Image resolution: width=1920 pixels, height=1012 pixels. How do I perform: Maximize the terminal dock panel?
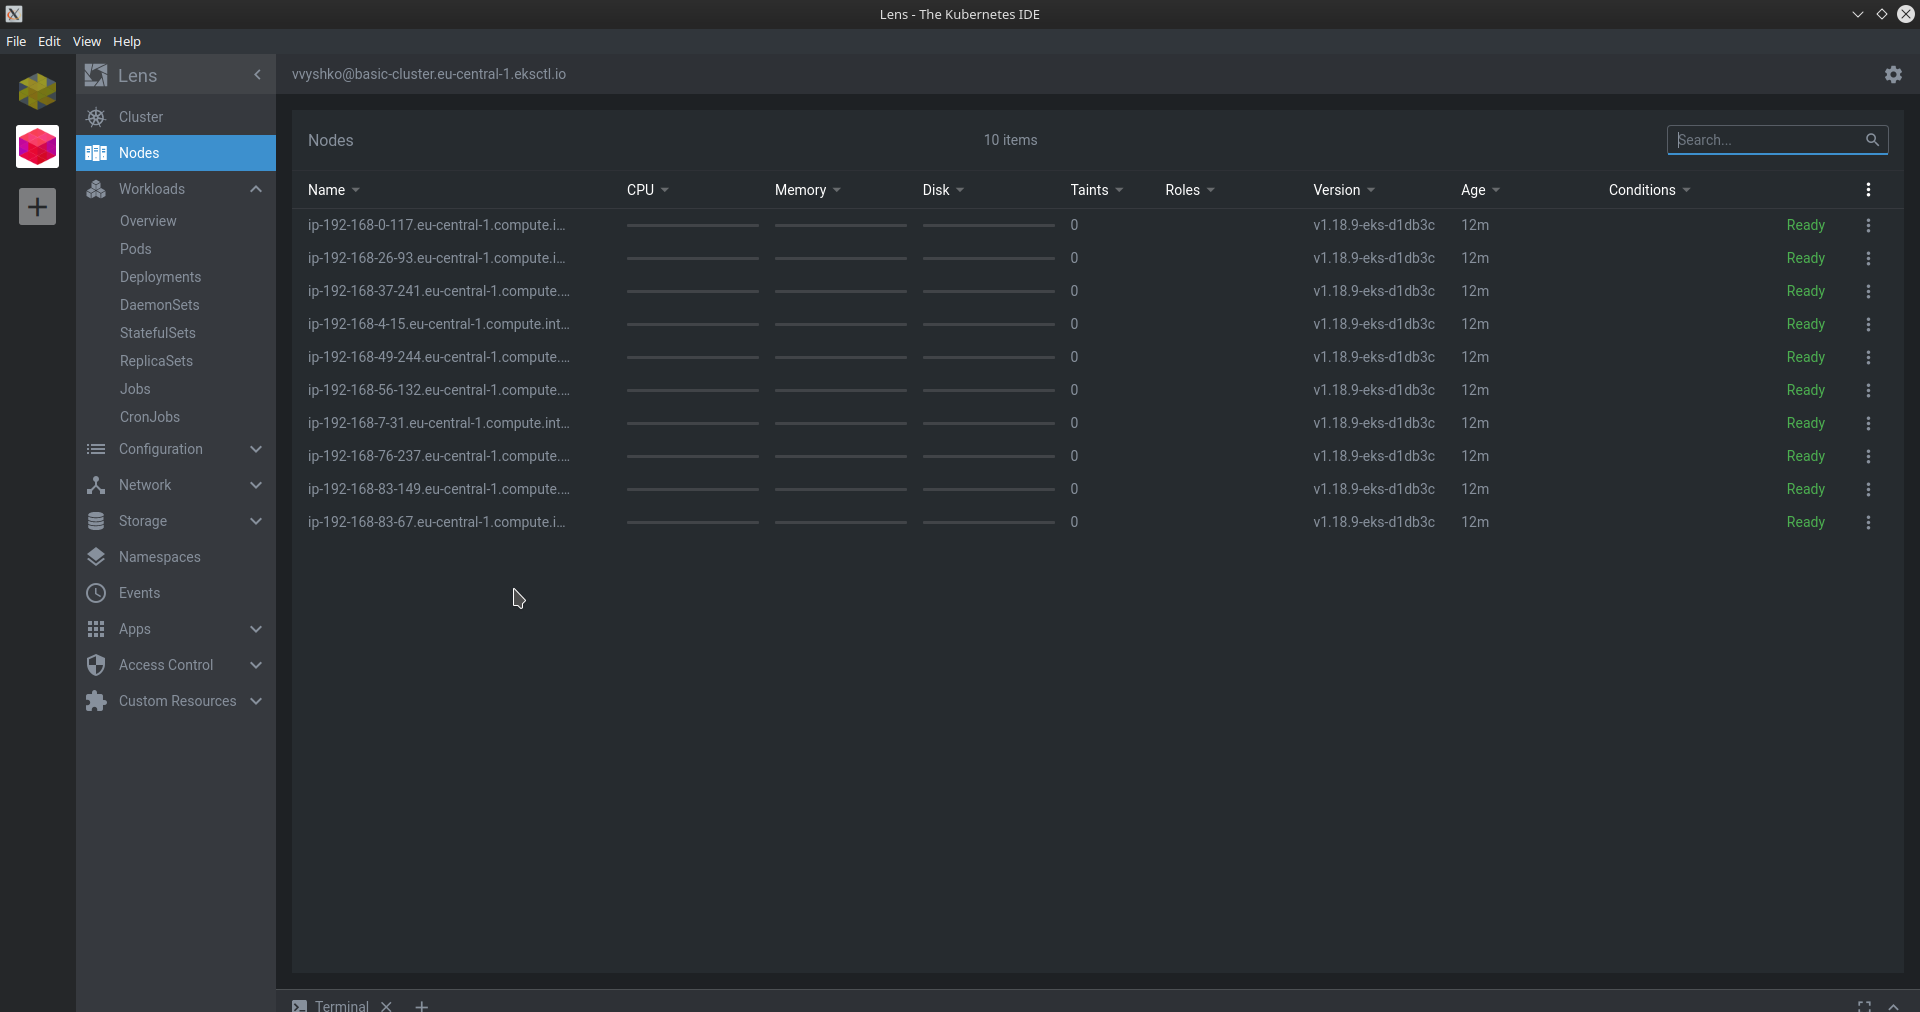[x=1864, y=1006]
